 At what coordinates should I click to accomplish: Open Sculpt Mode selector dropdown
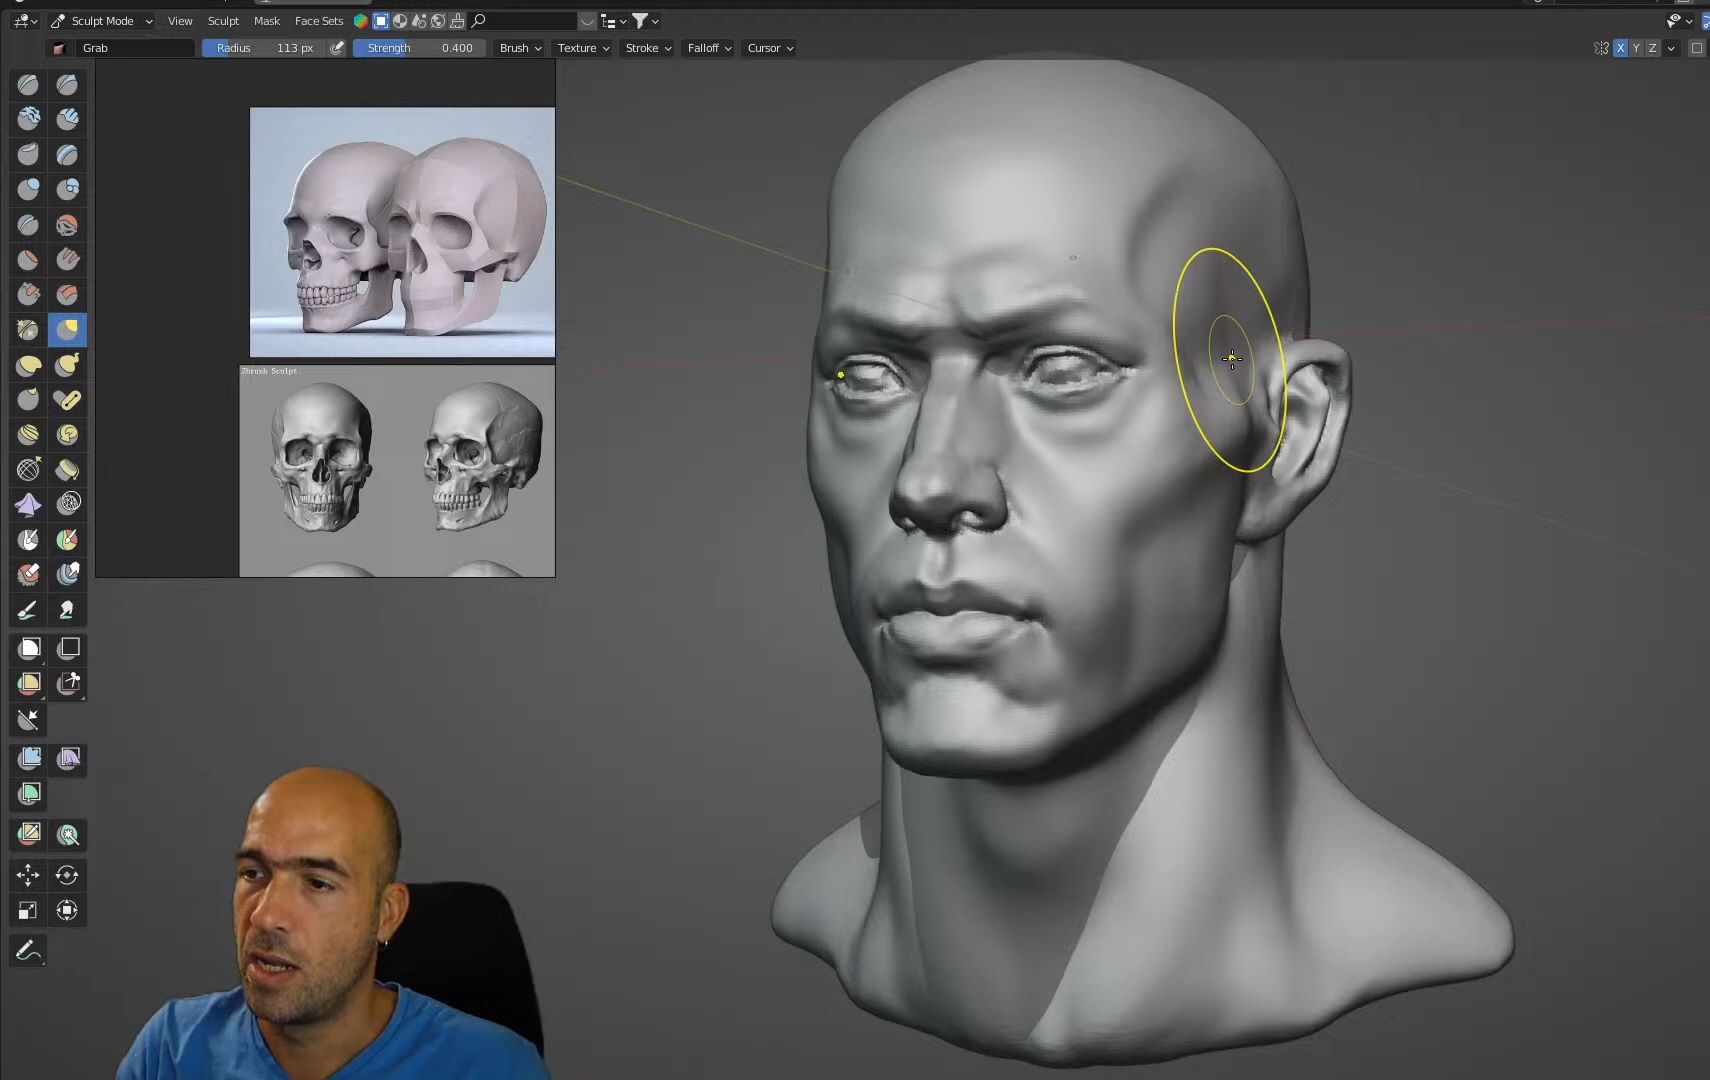[102, 21]
